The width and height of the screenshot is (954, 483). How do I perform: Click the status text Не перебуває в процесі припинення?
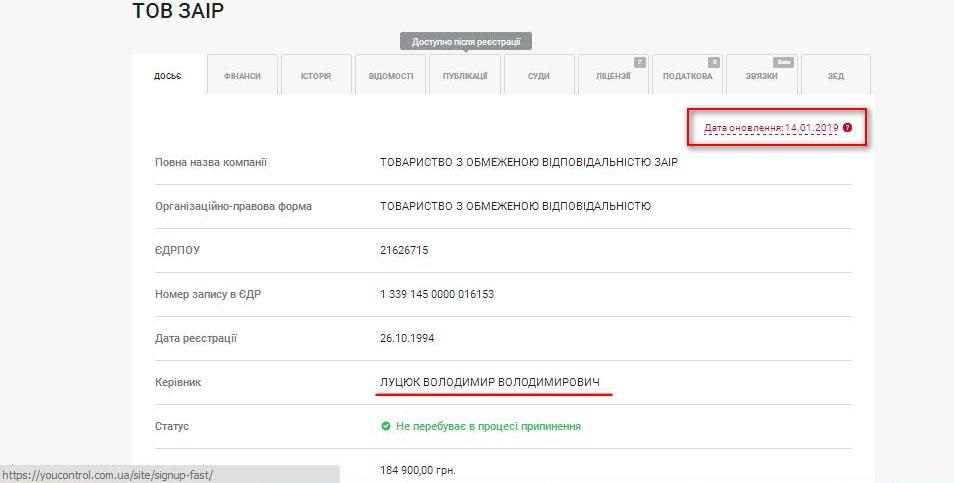(x=488, y=426)
